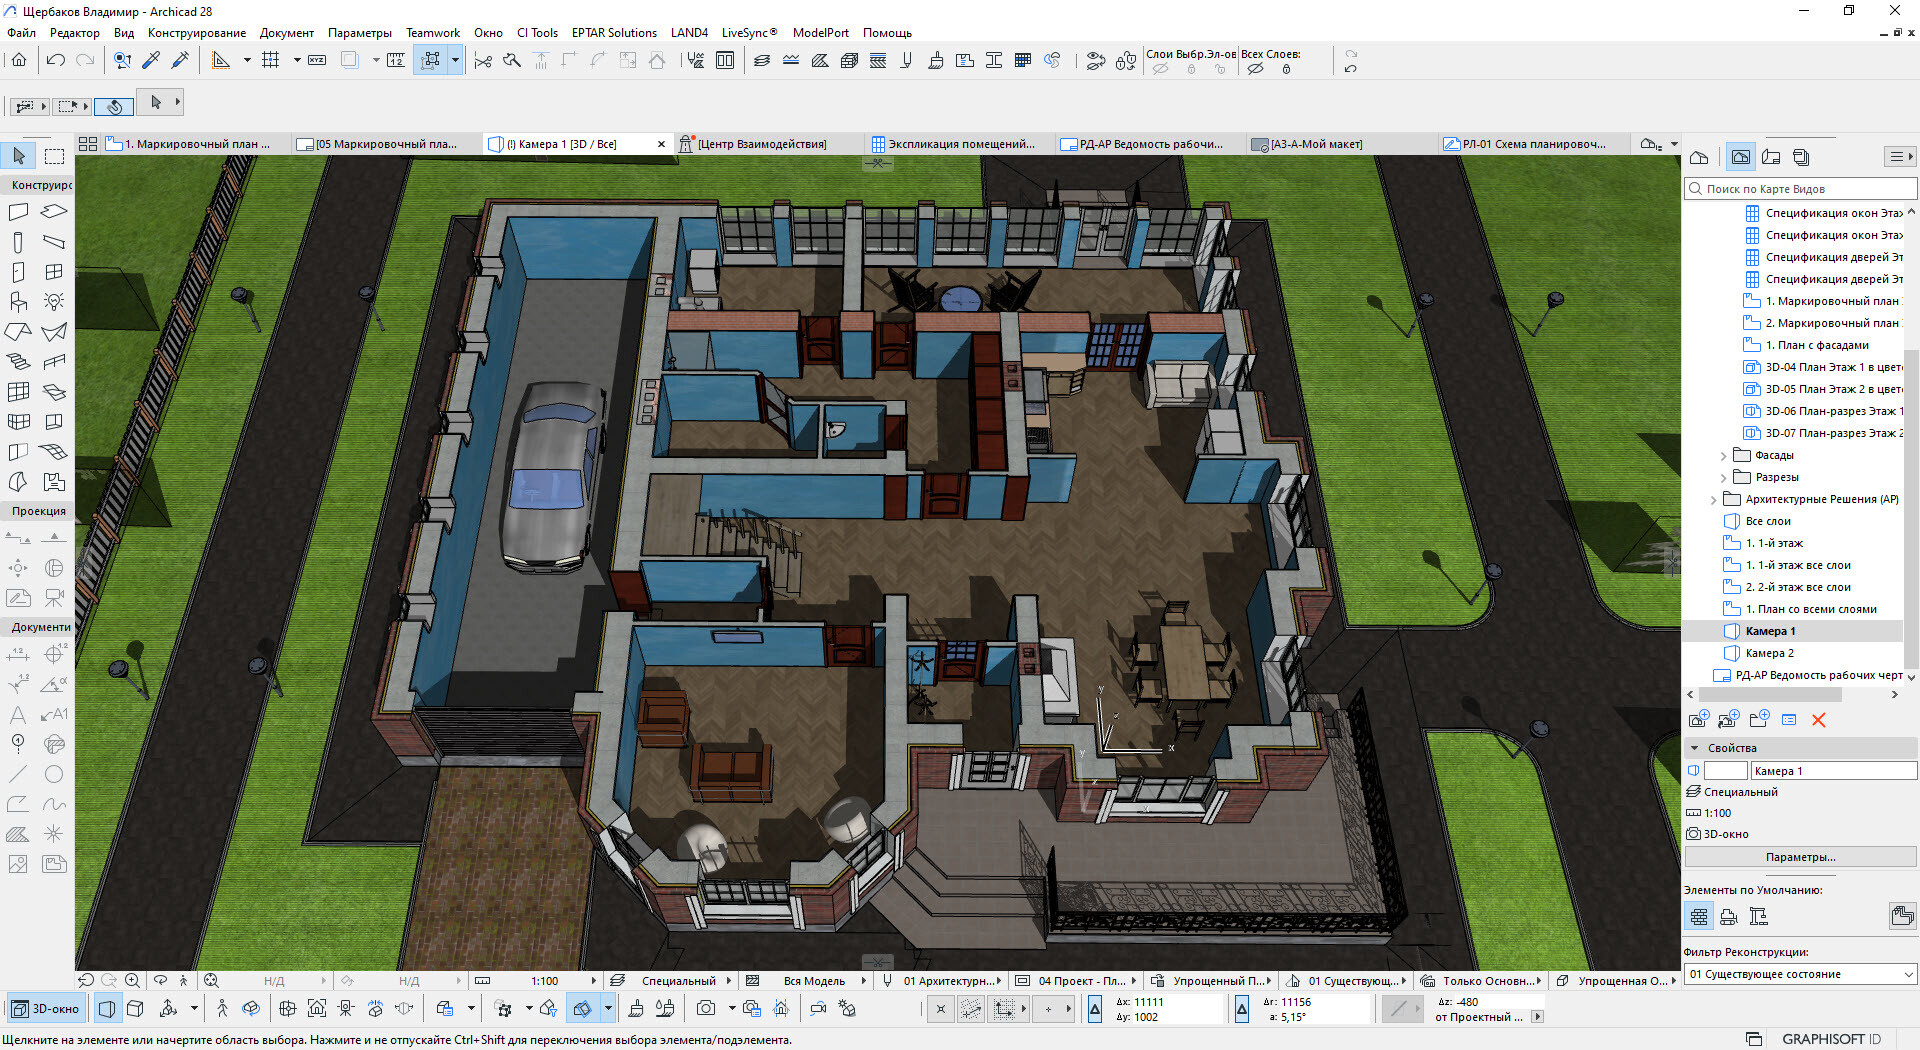Toggle the 3D-окно window button
The width and height of the screenshot is (1920, 1050).
tap(46, 1009)
